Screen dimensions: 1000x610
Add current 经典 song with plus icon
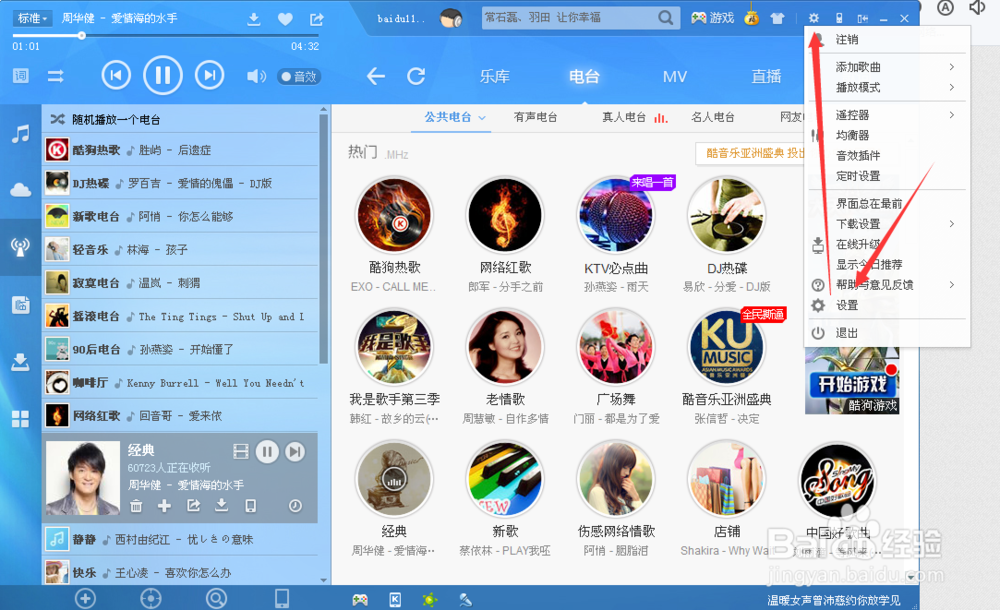[165, 506]
